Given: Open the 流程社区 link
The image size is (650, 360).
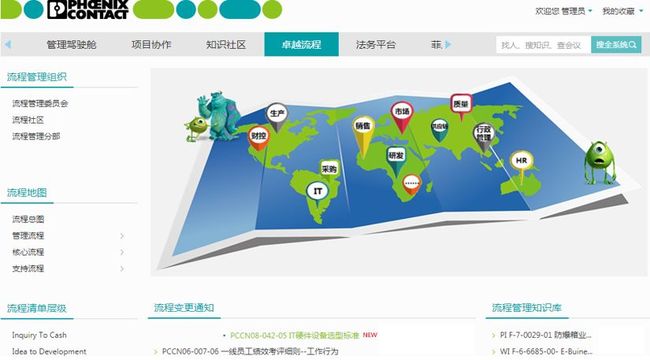Looking at the screenshot, I should (28, 120).
